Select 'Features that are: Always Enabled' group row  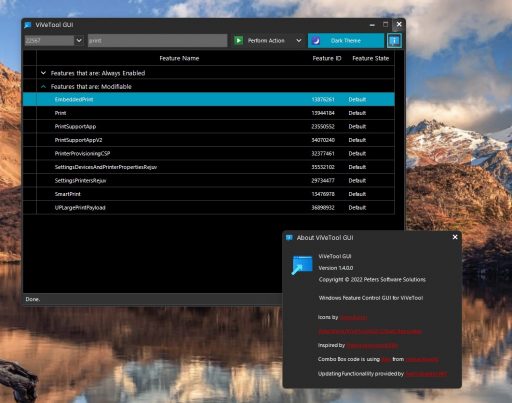pos(209,73)
